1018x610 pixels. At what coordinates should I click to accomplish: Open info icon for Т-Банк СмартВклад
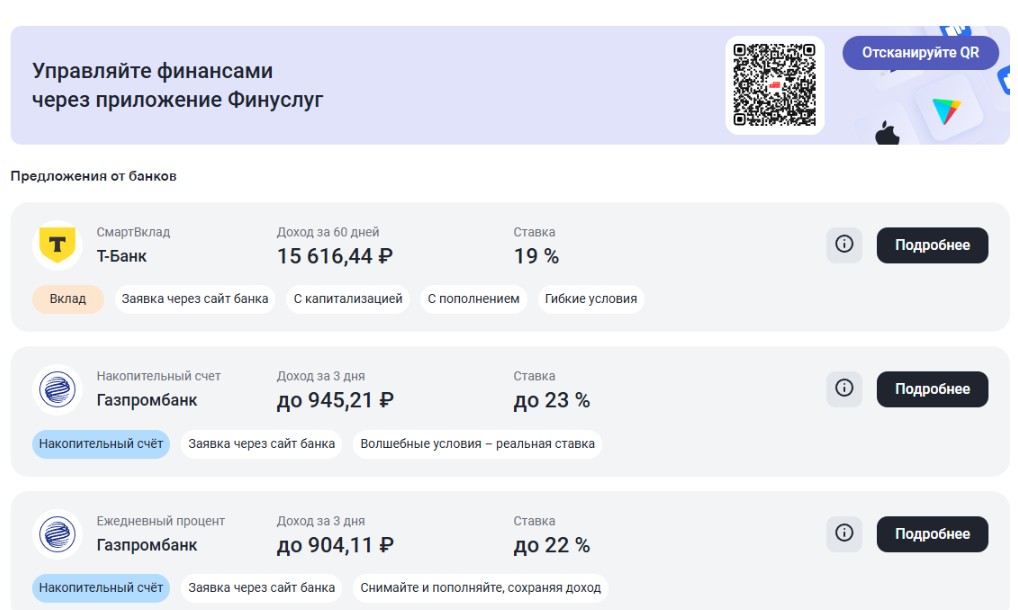pyautogui.click(x=844, y=245)
